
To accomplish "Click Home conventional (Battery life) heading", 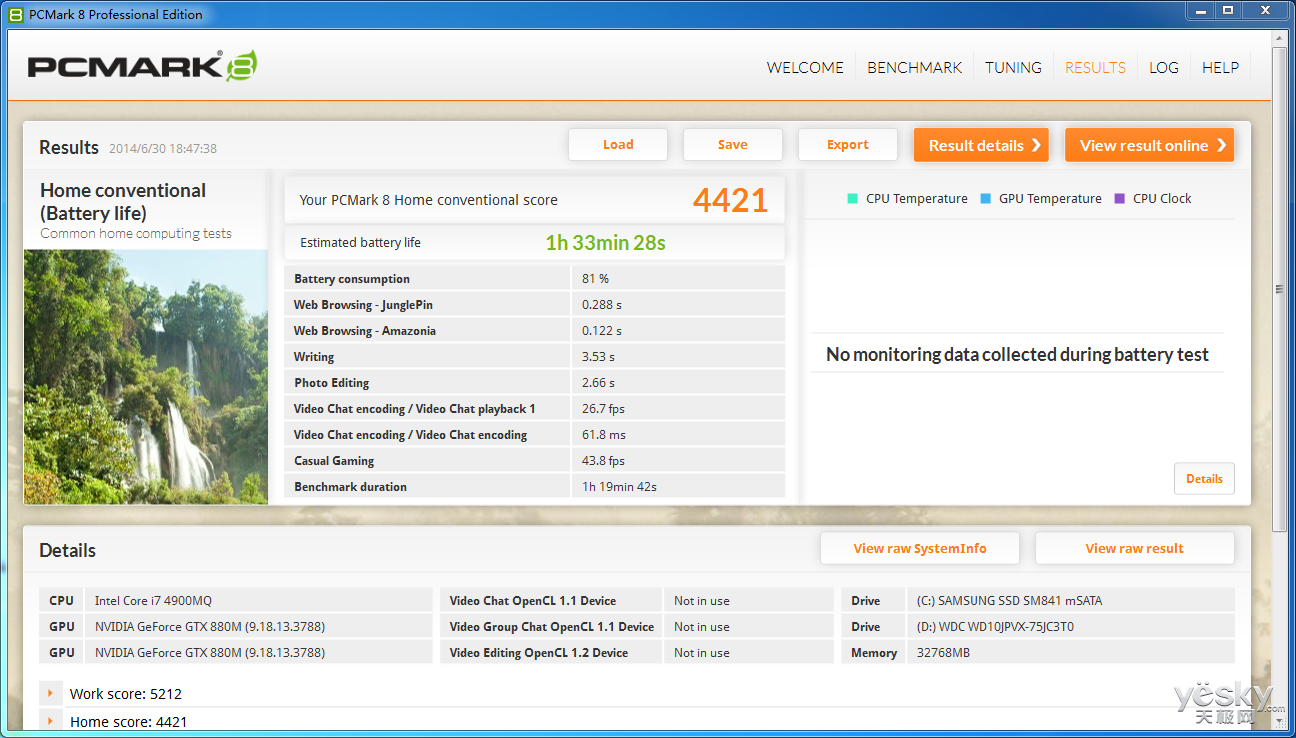I will tap(123, 201).
